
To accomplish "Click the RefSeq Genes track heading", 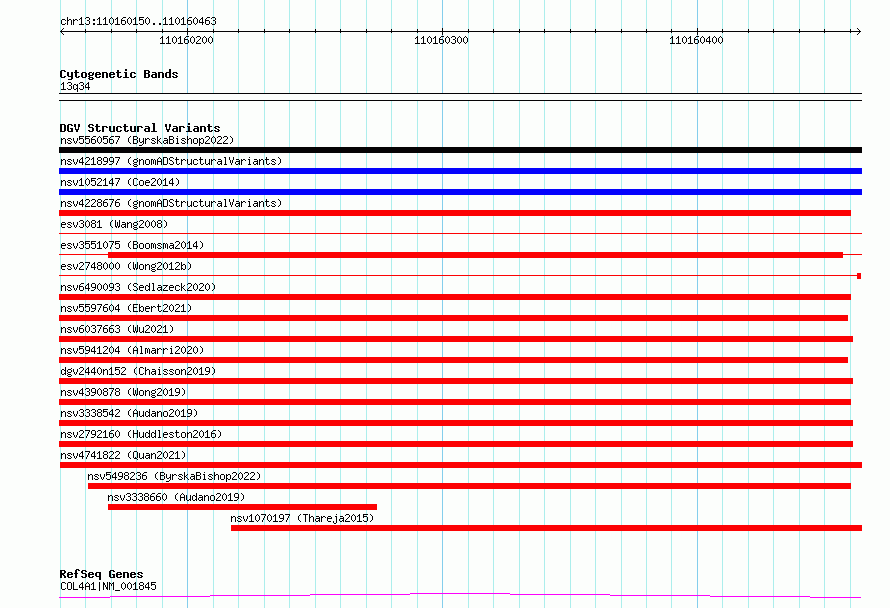I will point(101,574).
